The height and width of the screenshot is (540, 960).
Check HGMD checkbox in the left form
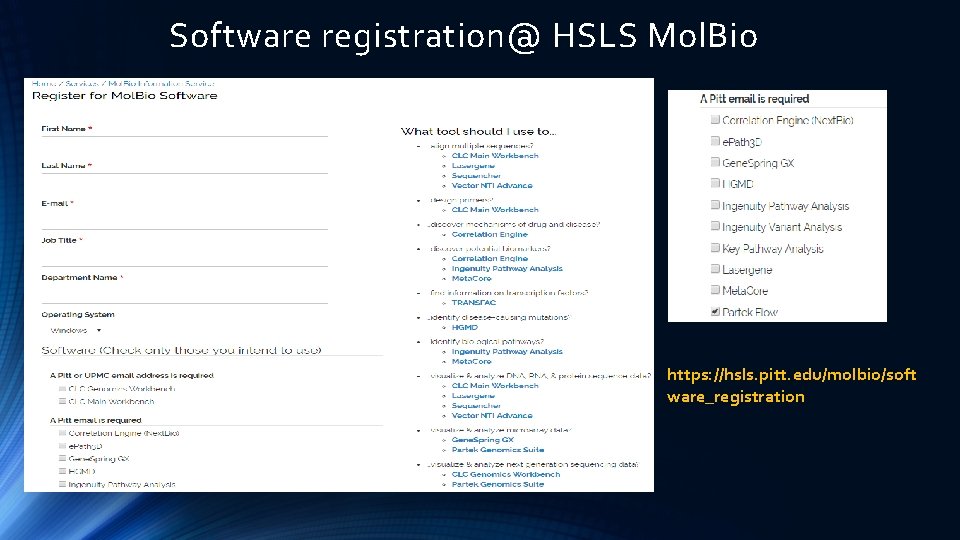click(62, 471)
